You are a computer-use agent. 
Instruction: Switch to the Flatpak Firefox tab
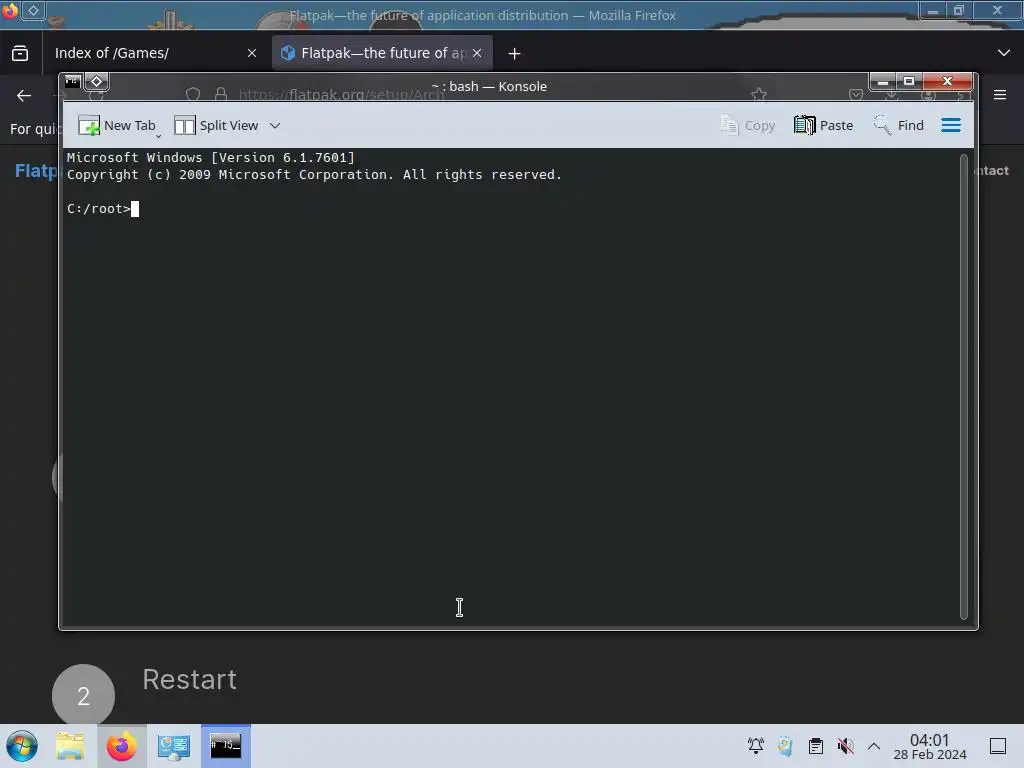[382, 53]
